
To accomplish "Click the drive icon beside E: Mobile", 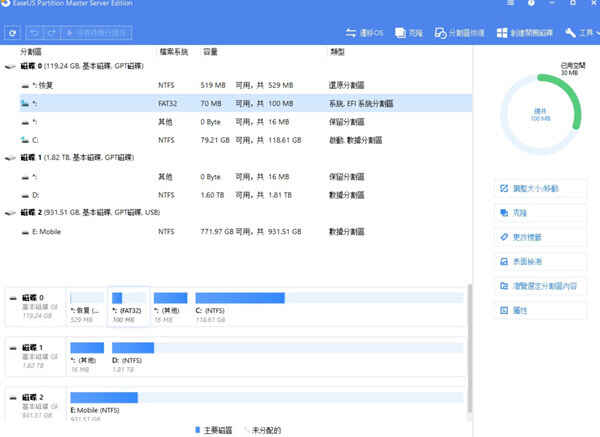I will 25,232.
